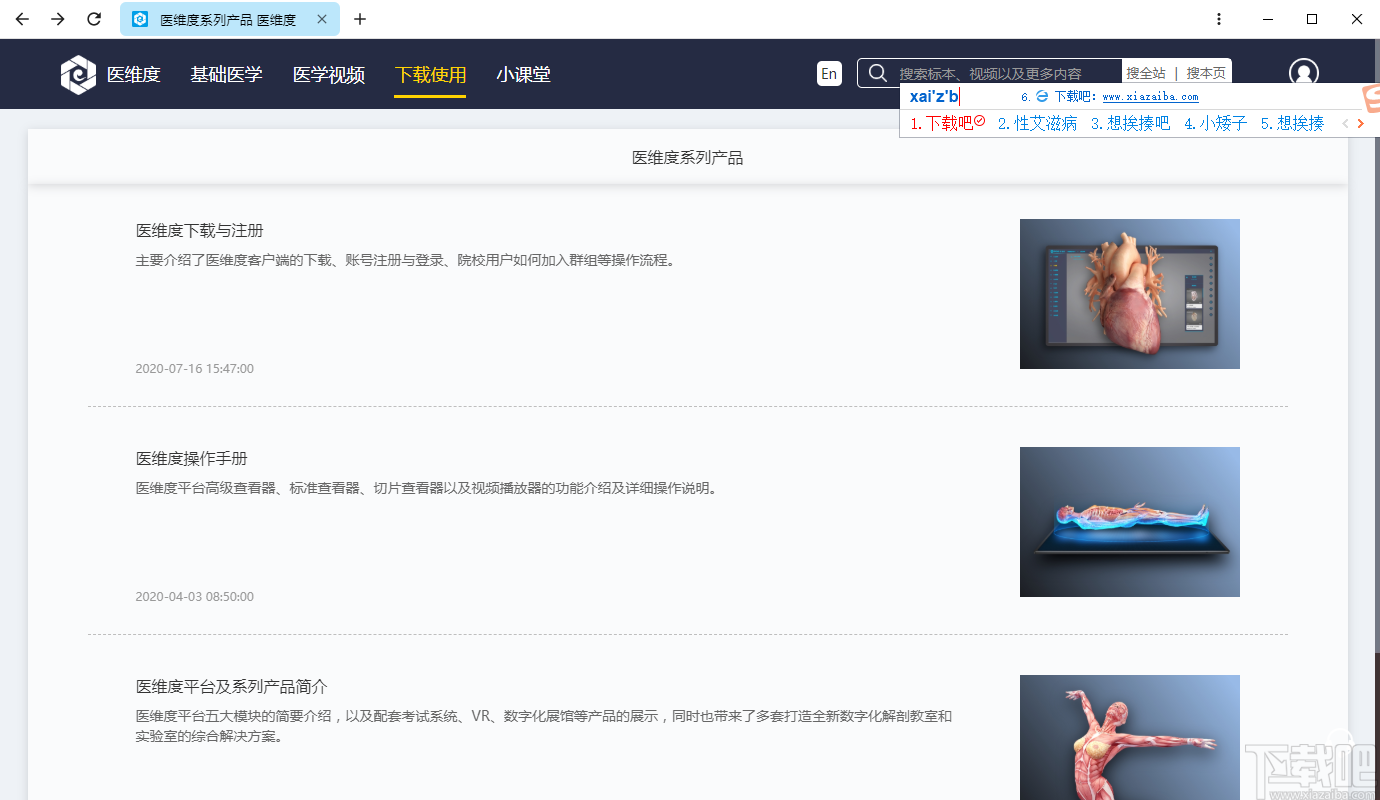Screen dimensions: 1380x800
Task: Go forward using the browser forward arrow
Action: 57,18
